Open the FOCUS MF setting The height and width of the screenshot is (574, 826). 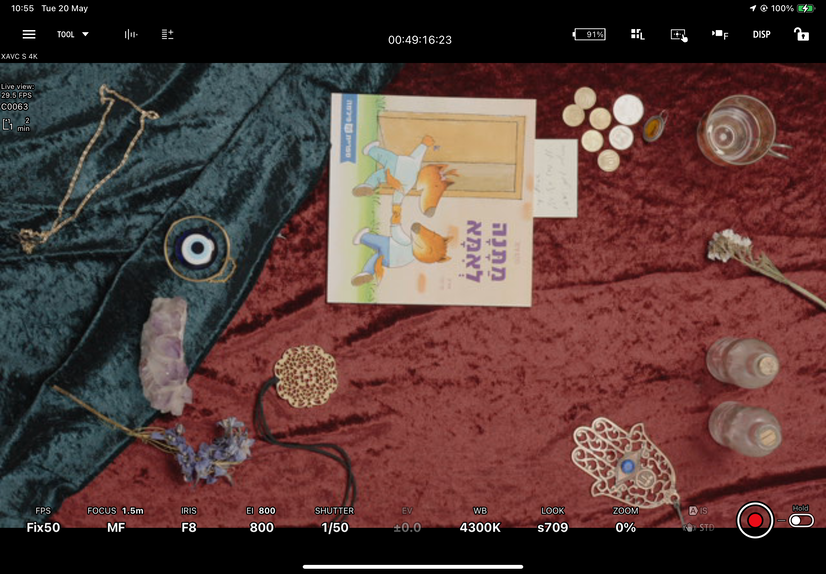115,520
